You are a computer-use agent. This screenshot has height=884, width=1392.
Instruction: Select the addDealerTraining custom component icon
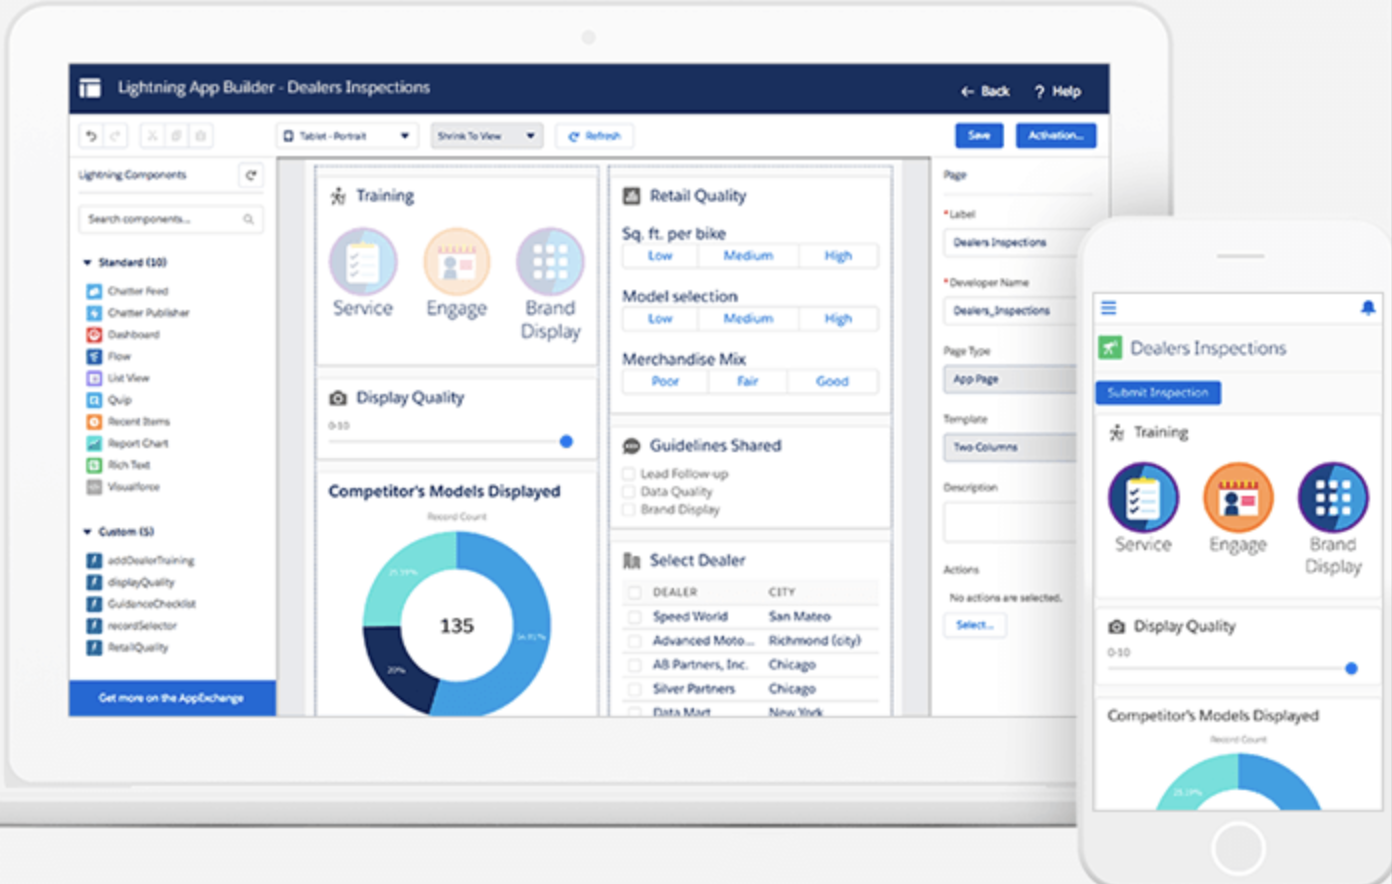94,561
